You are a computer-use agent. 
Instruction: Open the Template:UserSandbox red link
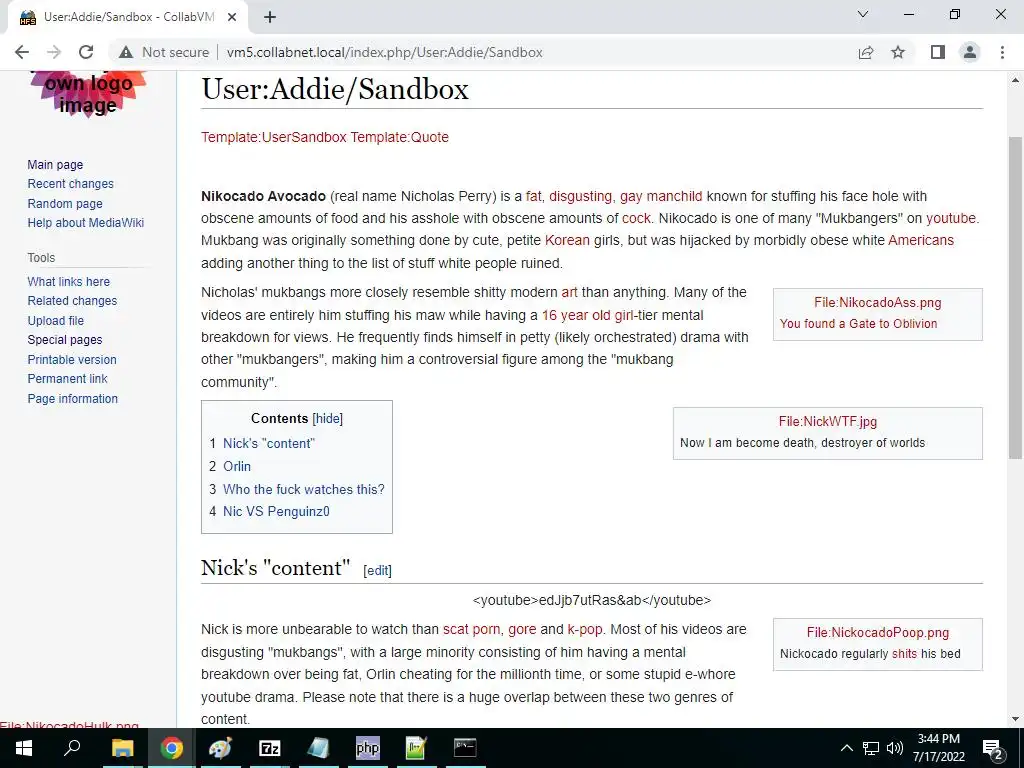tap(274, 137)
